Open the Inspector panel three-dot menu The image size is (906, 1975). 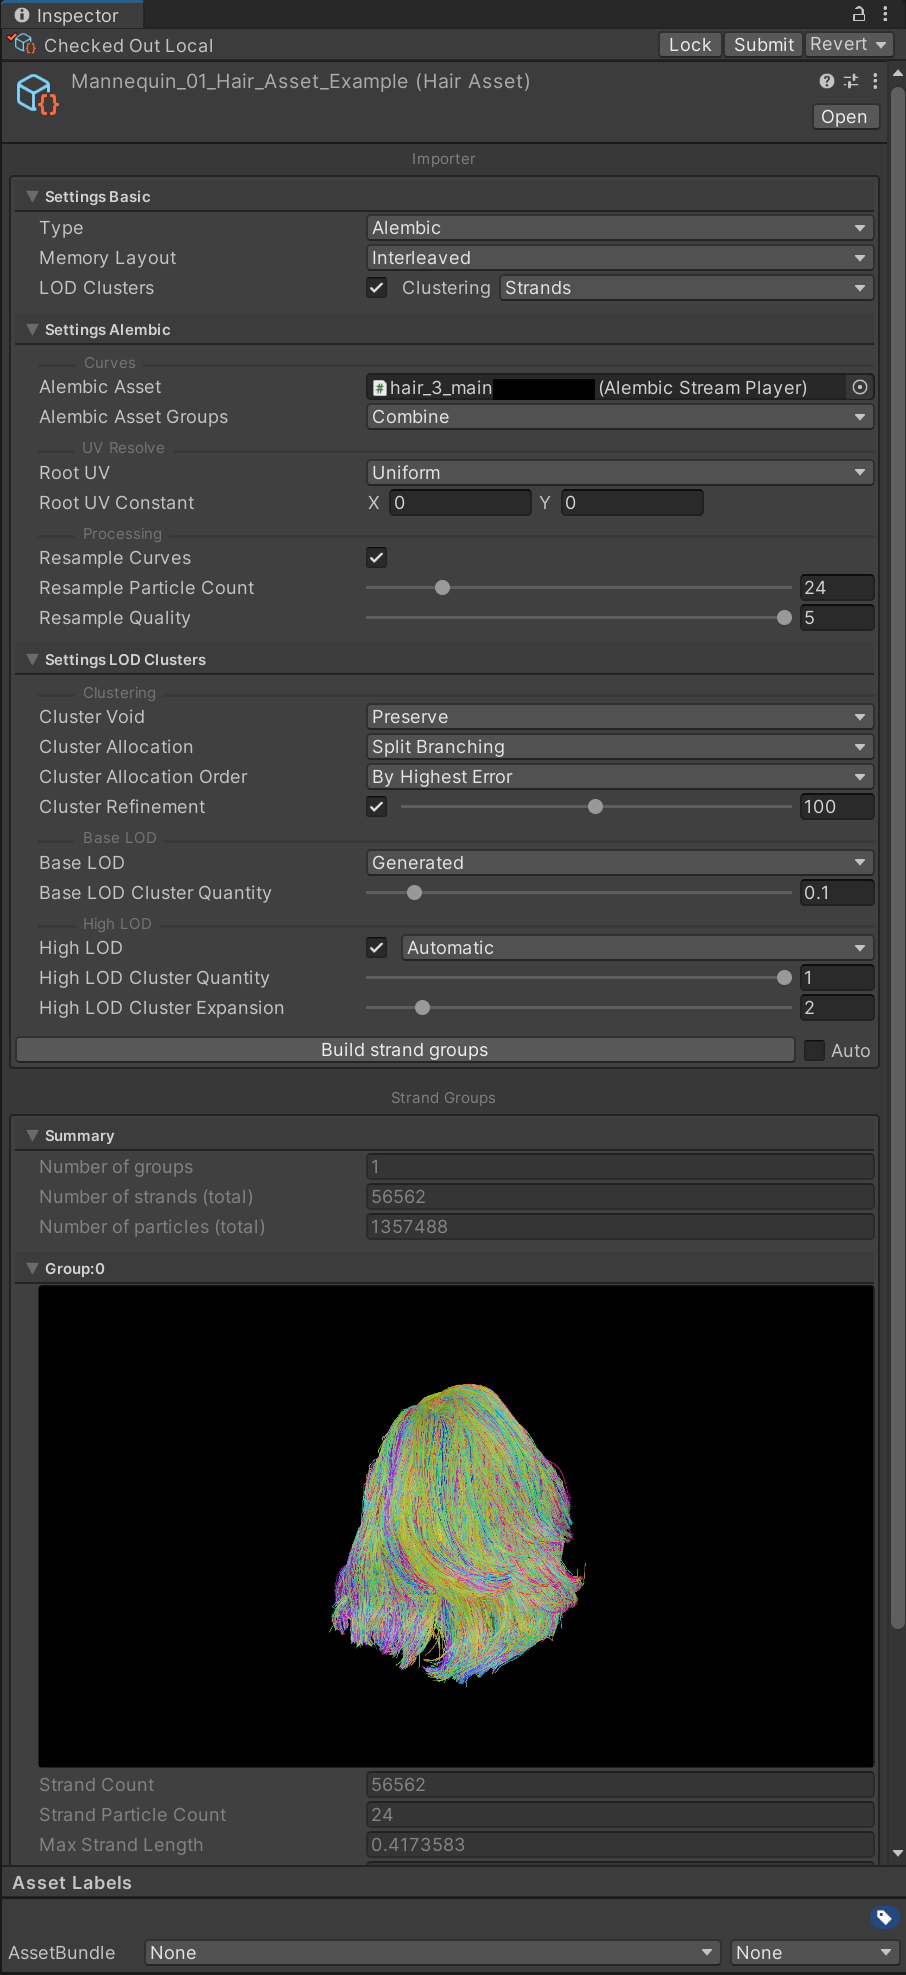(885, 14)
